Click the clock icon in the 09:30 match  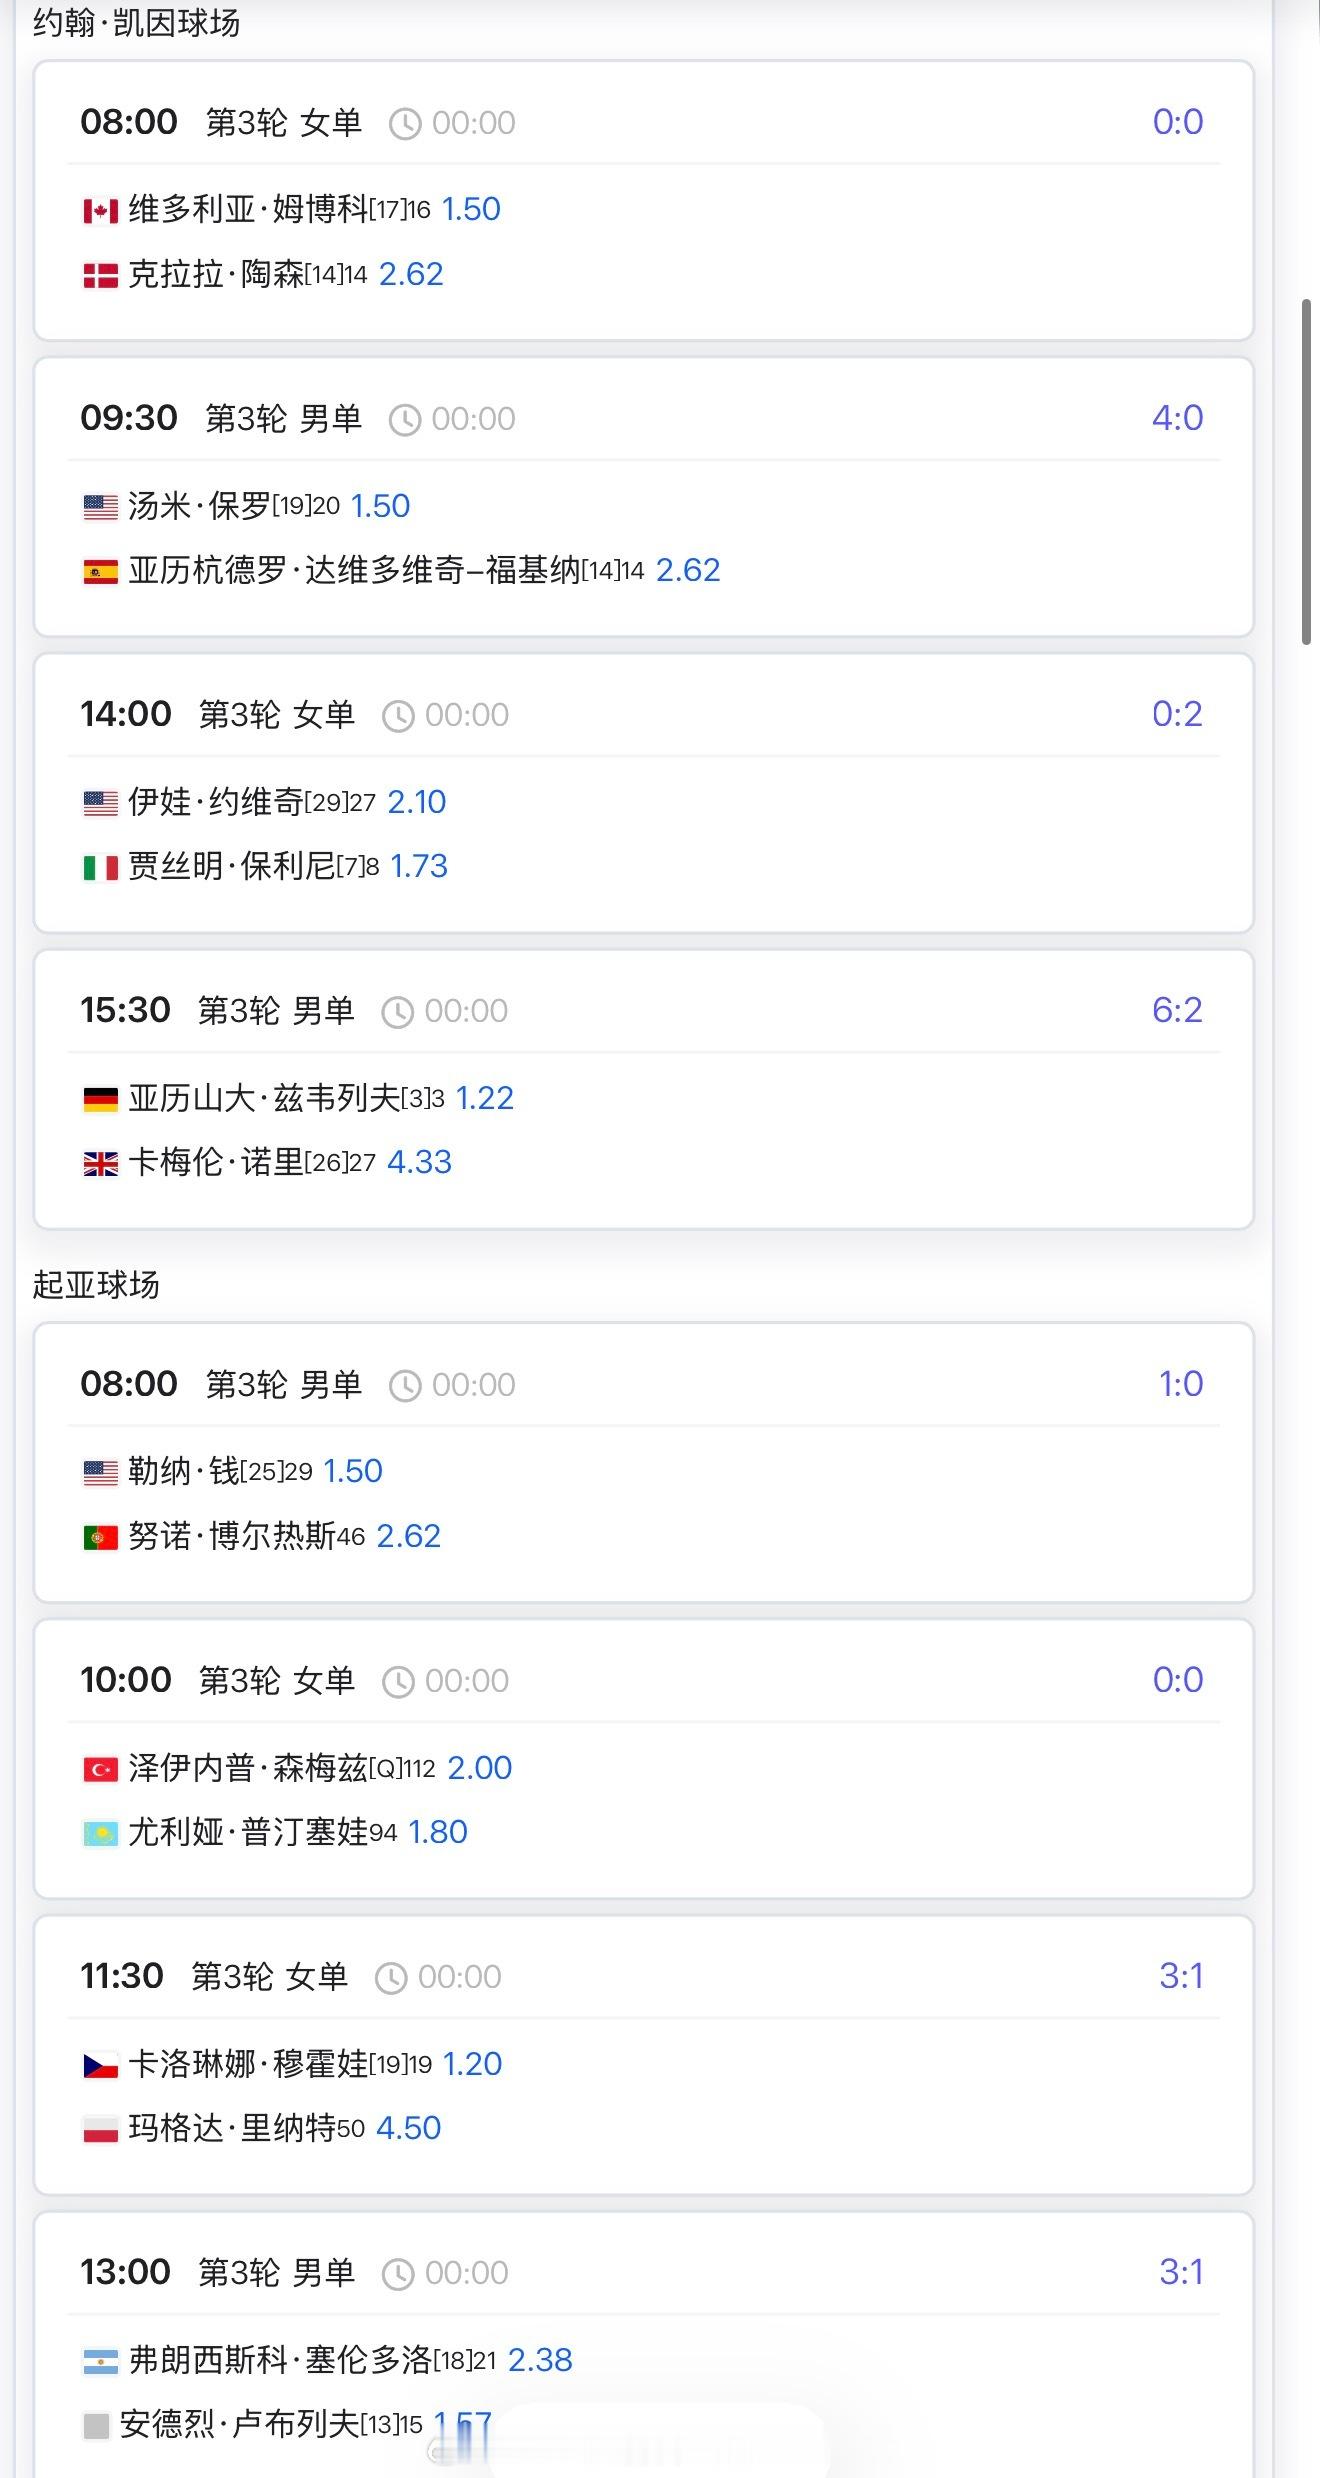click(404, 420)
